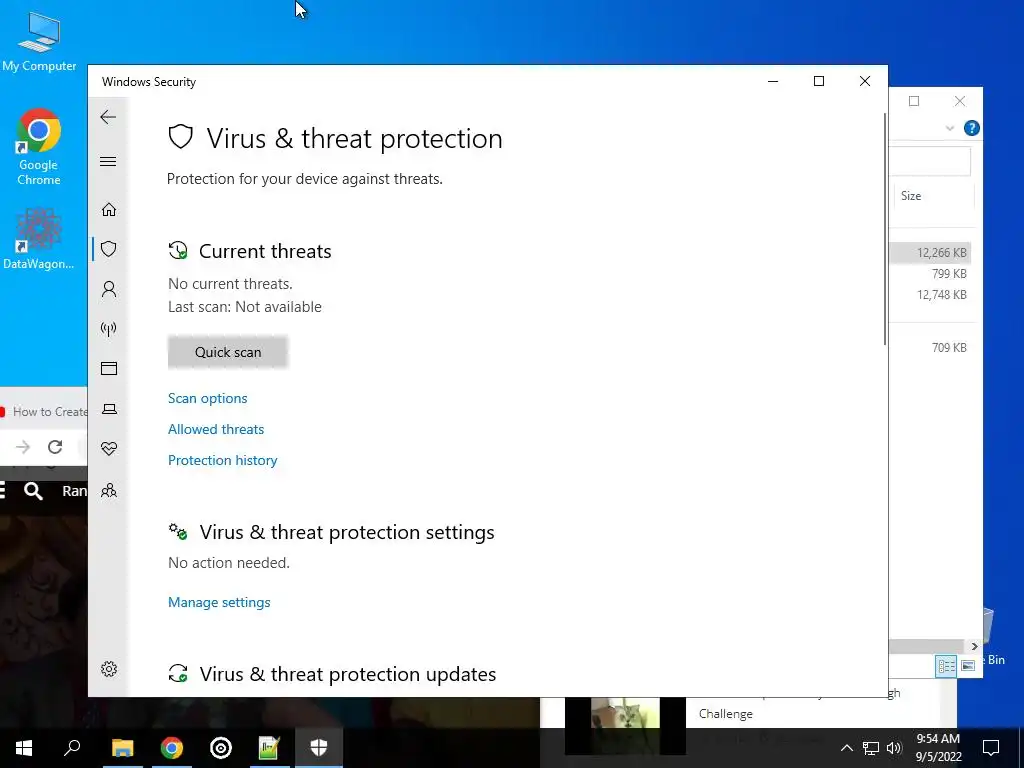
Task: Open File Explorer from the taskbar
Action: point(123,748)
